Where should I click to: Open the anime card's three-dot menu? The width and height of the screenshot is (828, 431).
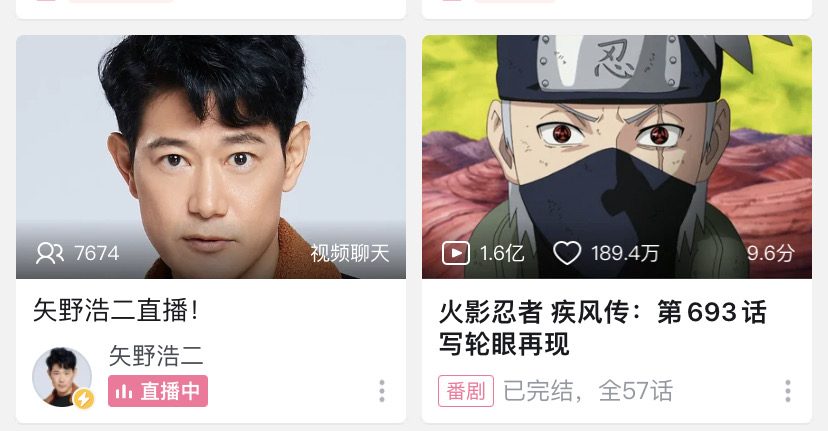tap(787, 391)
